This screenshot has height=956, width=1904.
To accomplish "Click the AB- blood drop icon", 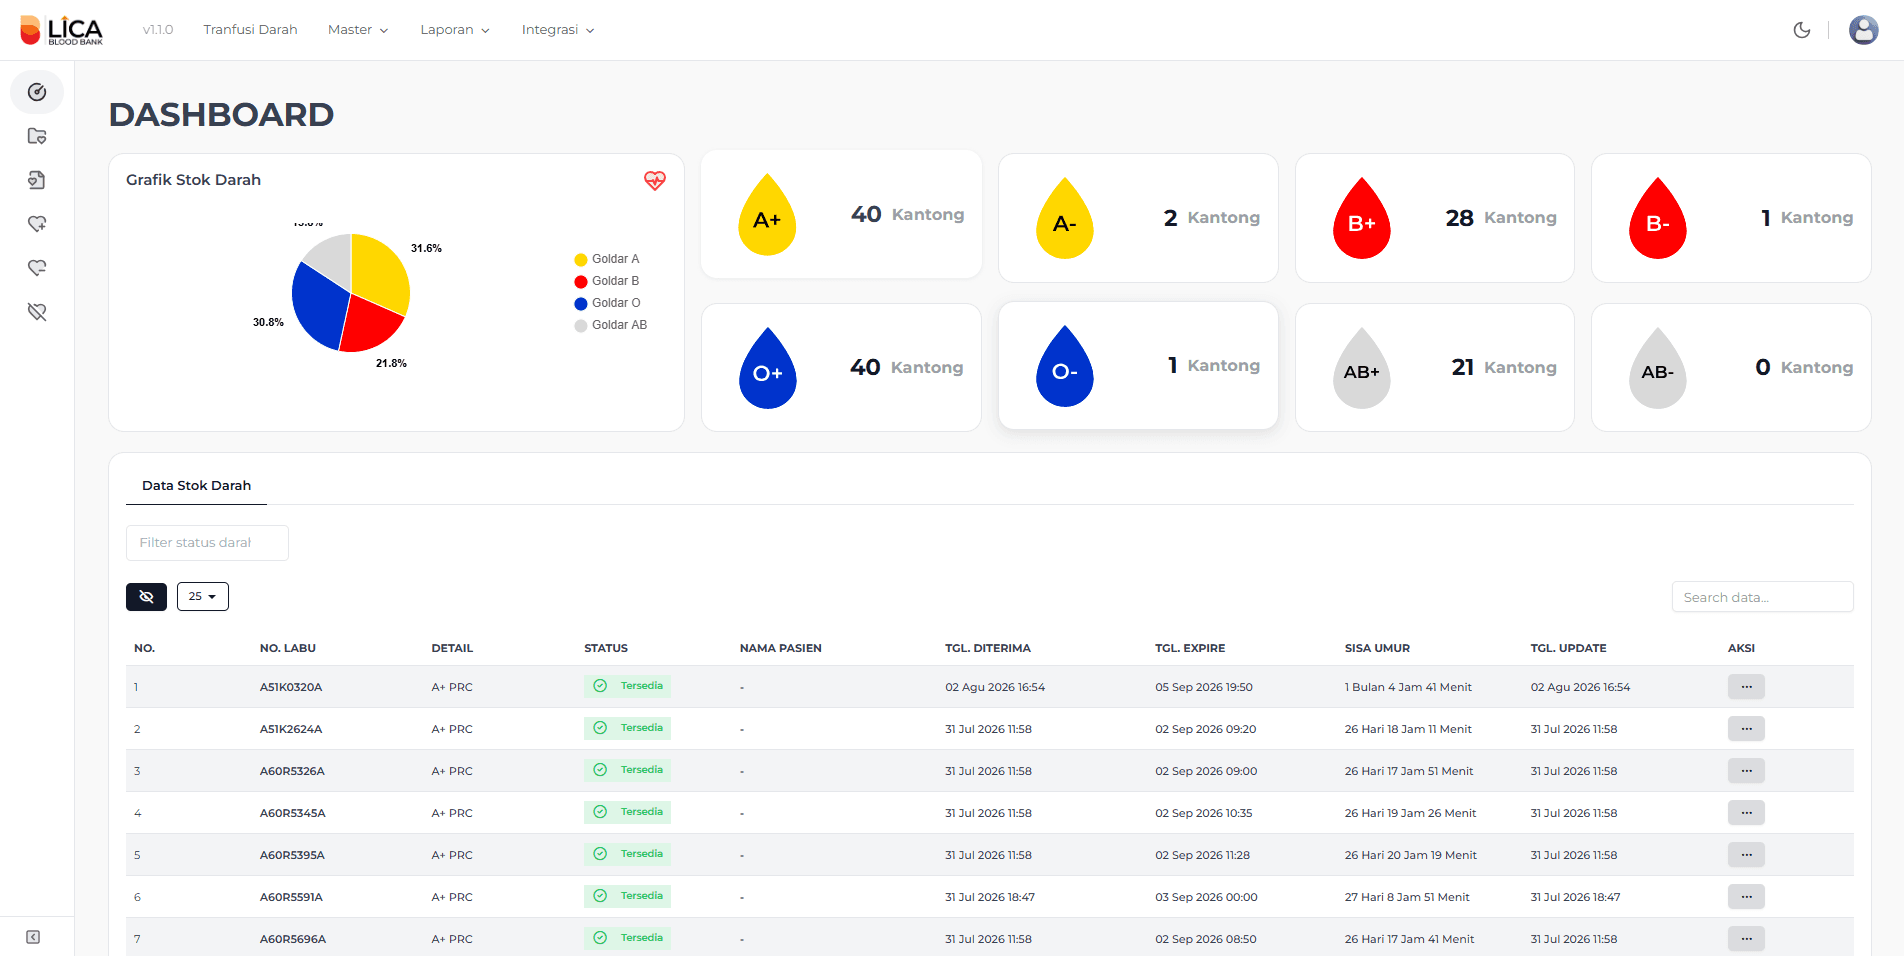I will [1658, 368].
